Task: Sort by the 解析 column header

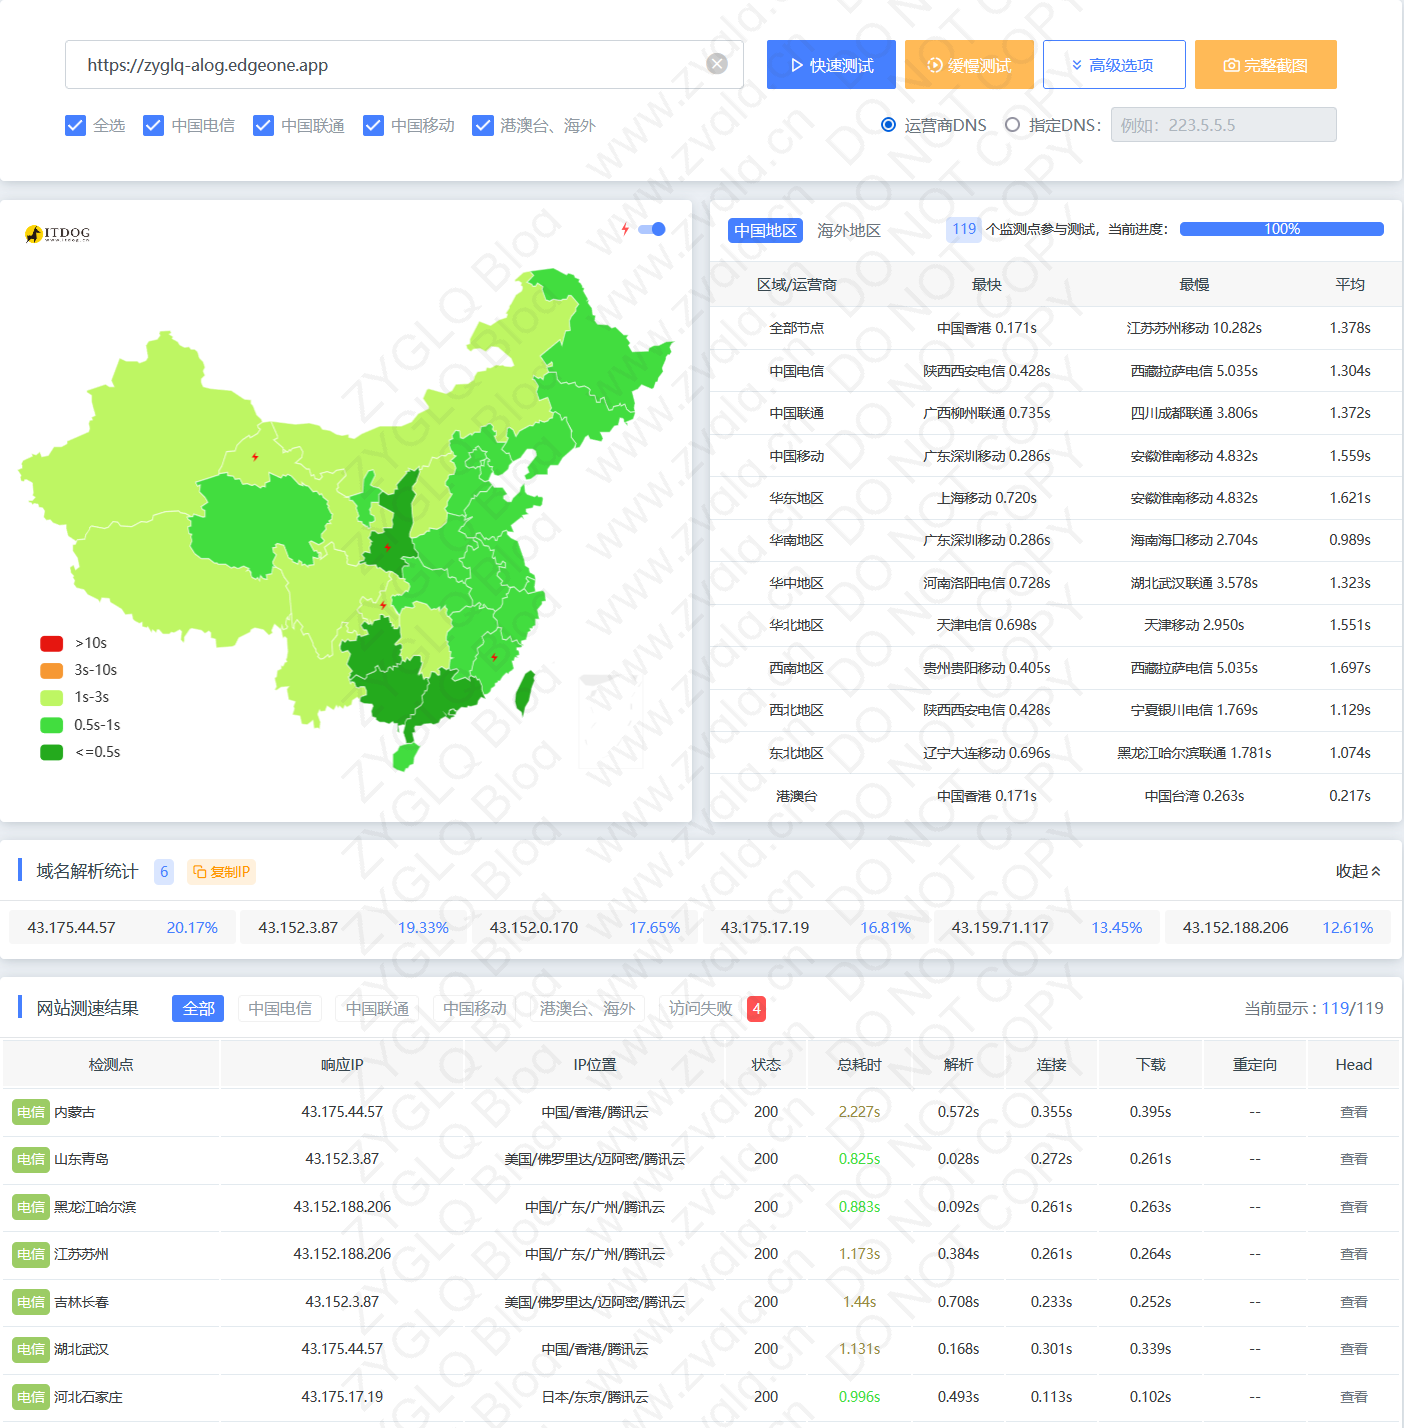Action: [958, 1064]
